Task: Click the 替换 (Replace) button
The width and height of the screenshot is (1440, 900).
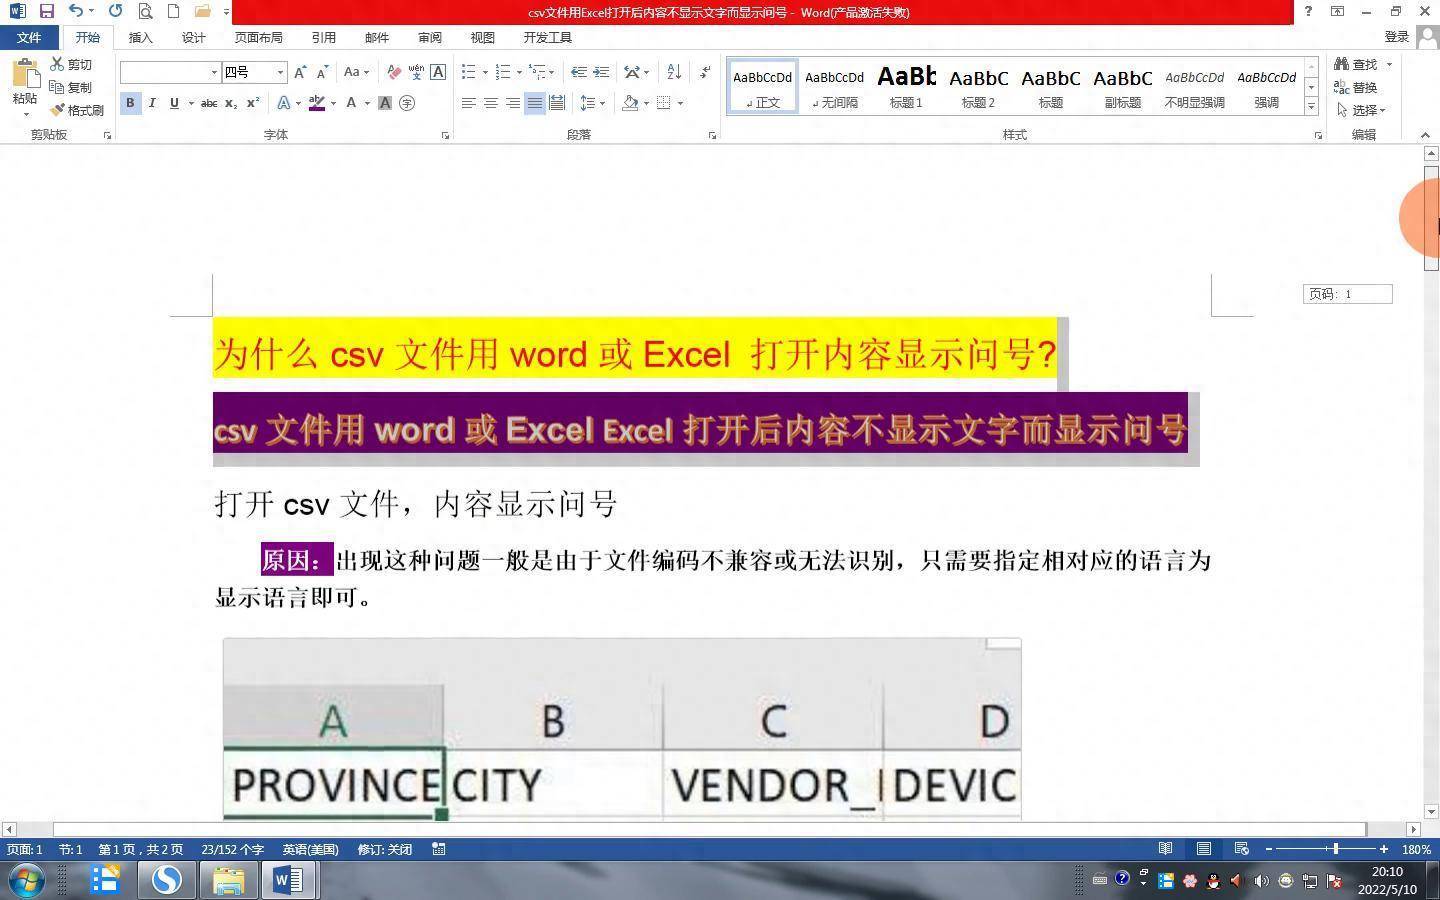Action: [1356, 87]
